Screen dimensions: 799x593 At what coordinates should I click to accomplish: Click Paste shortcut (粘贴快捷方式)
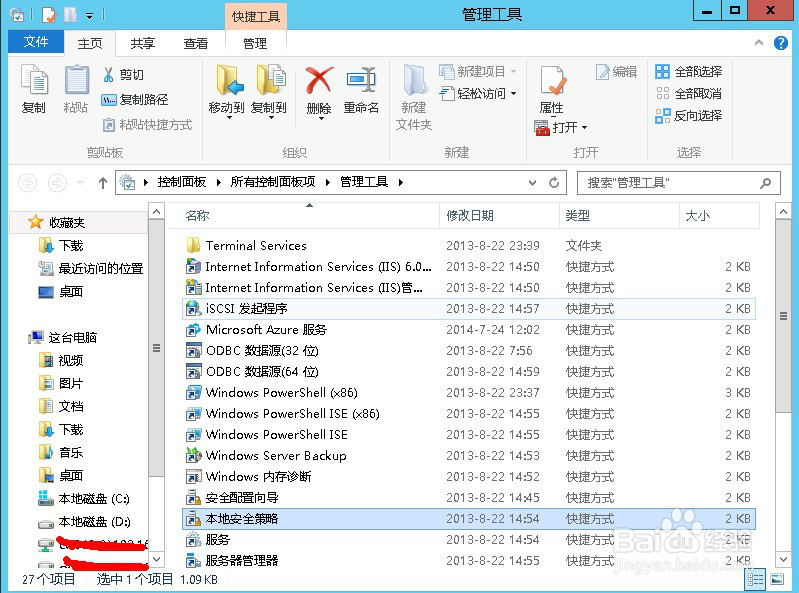point(148,125)
